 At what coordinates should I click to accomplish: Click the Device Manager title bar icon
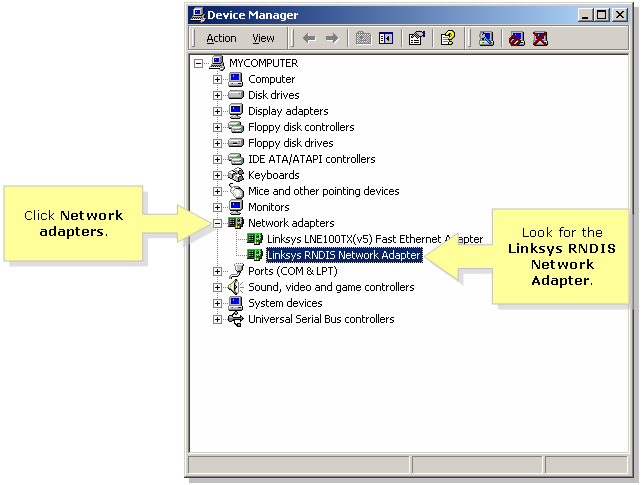tap(198, 14)
